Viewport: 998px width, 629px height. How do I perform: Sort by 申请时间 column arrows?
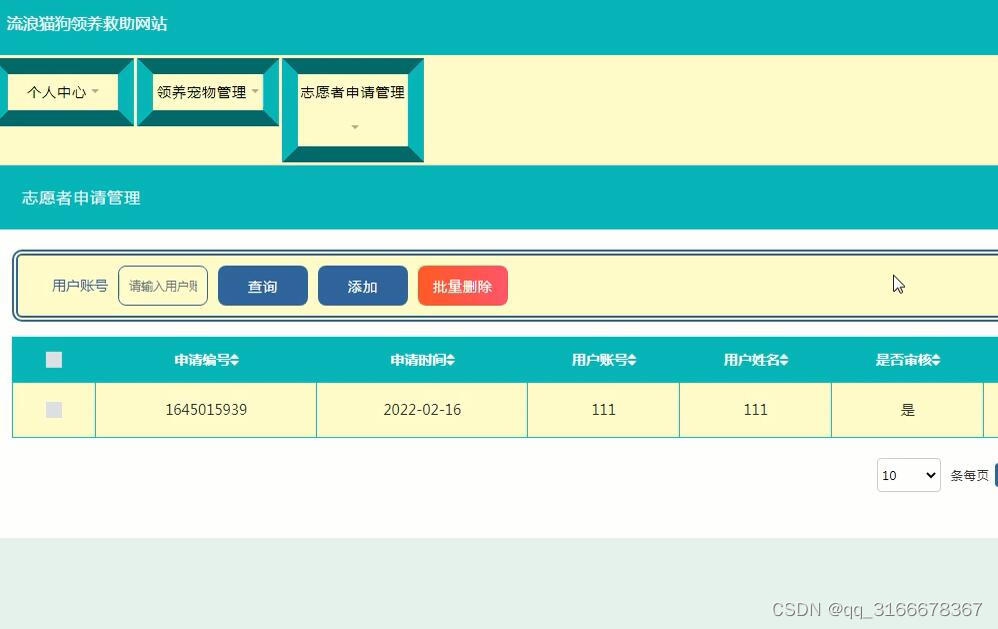coord(451,360)
